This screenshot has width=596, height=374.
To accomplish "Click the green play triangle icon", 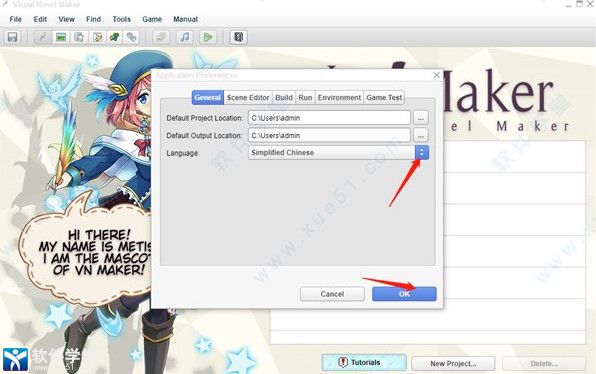I will 208,37.
